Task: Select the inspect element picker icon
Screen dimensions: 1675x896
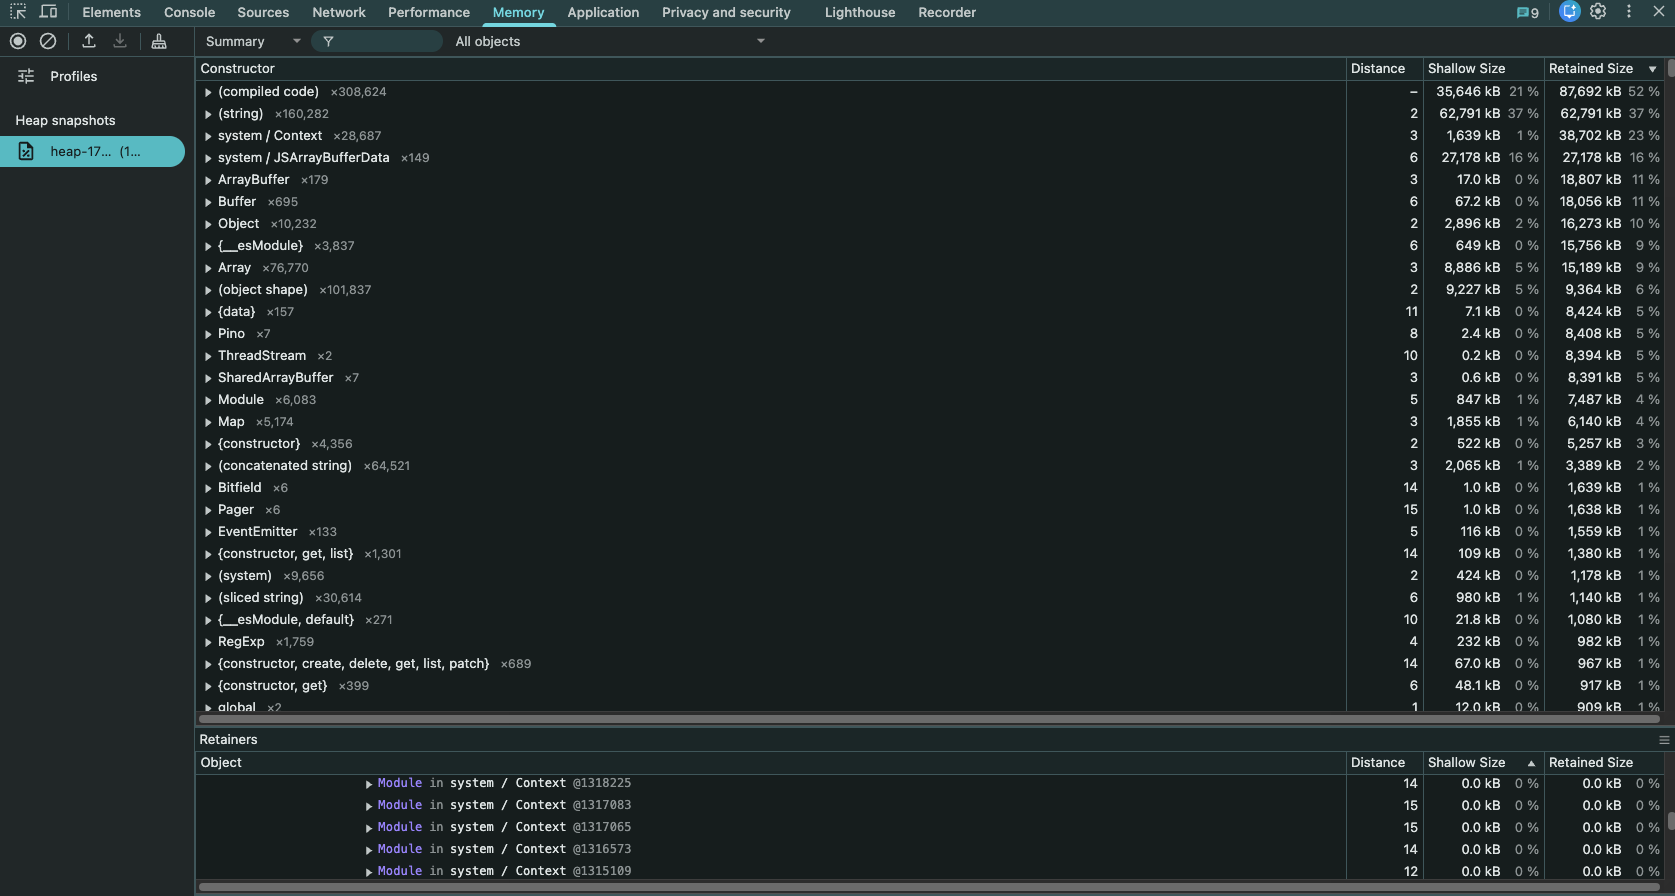Action: [18, 12]
